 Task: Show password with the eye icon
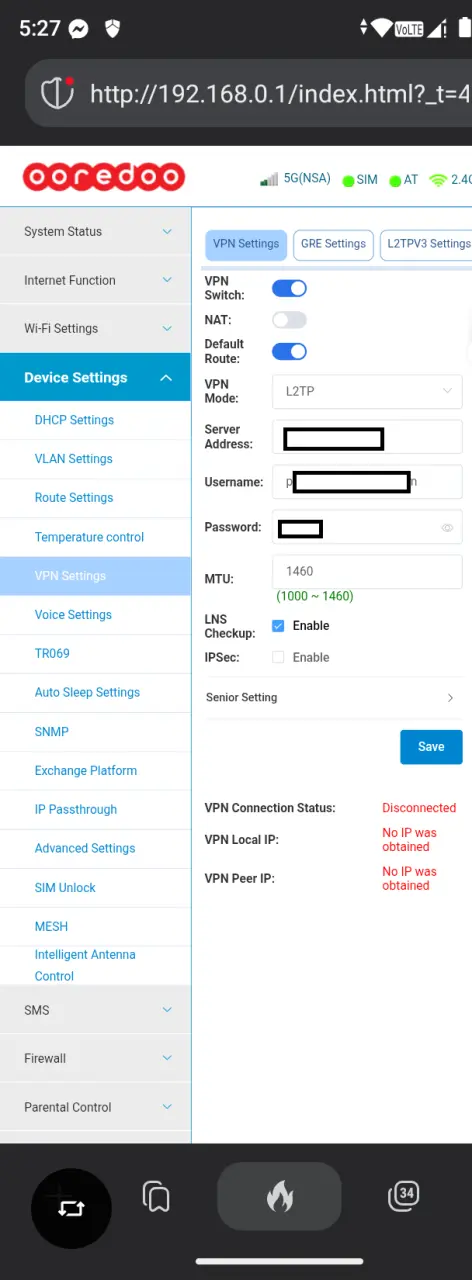447,527
